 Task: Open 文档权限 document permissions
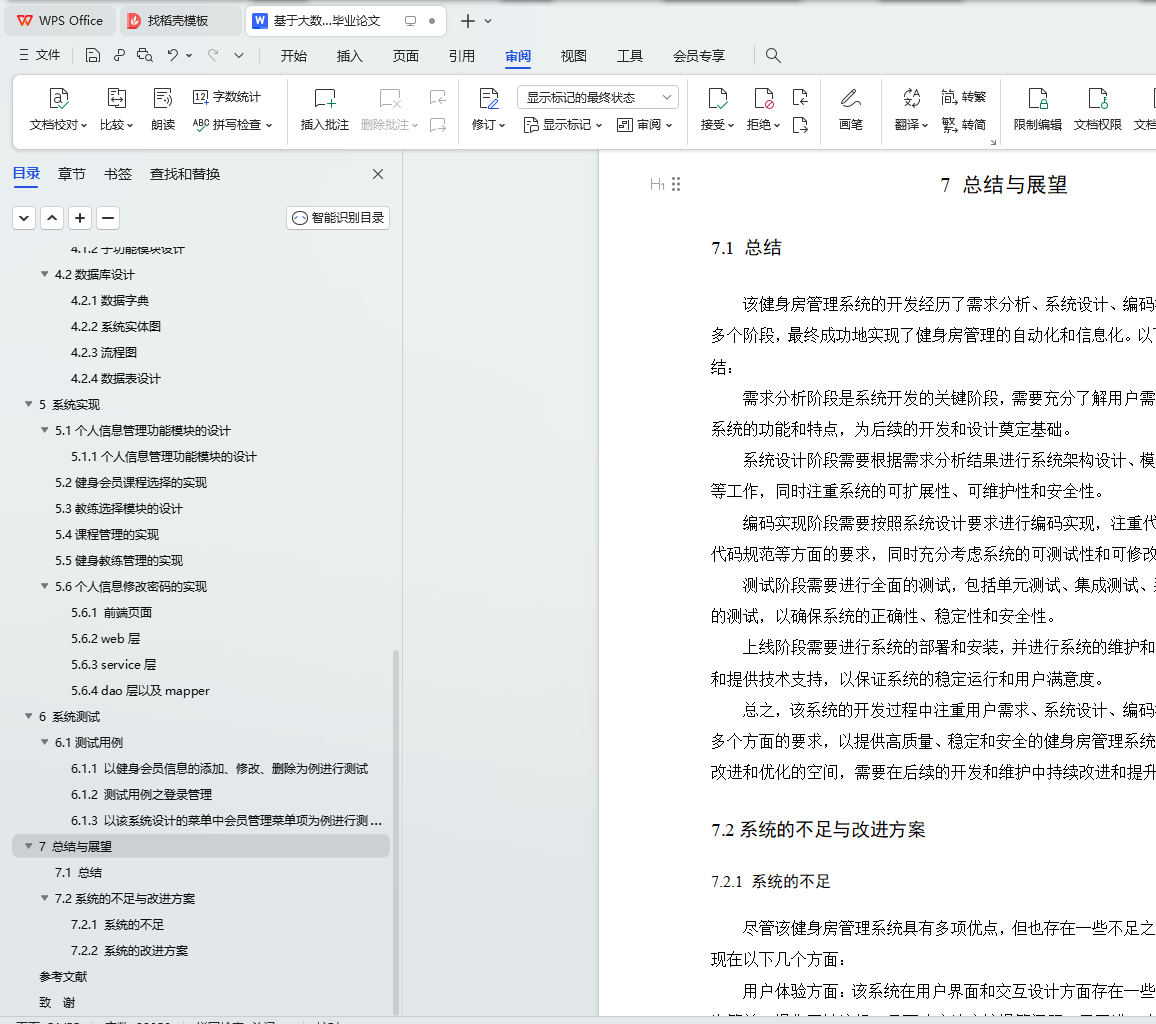[1098, 109]
